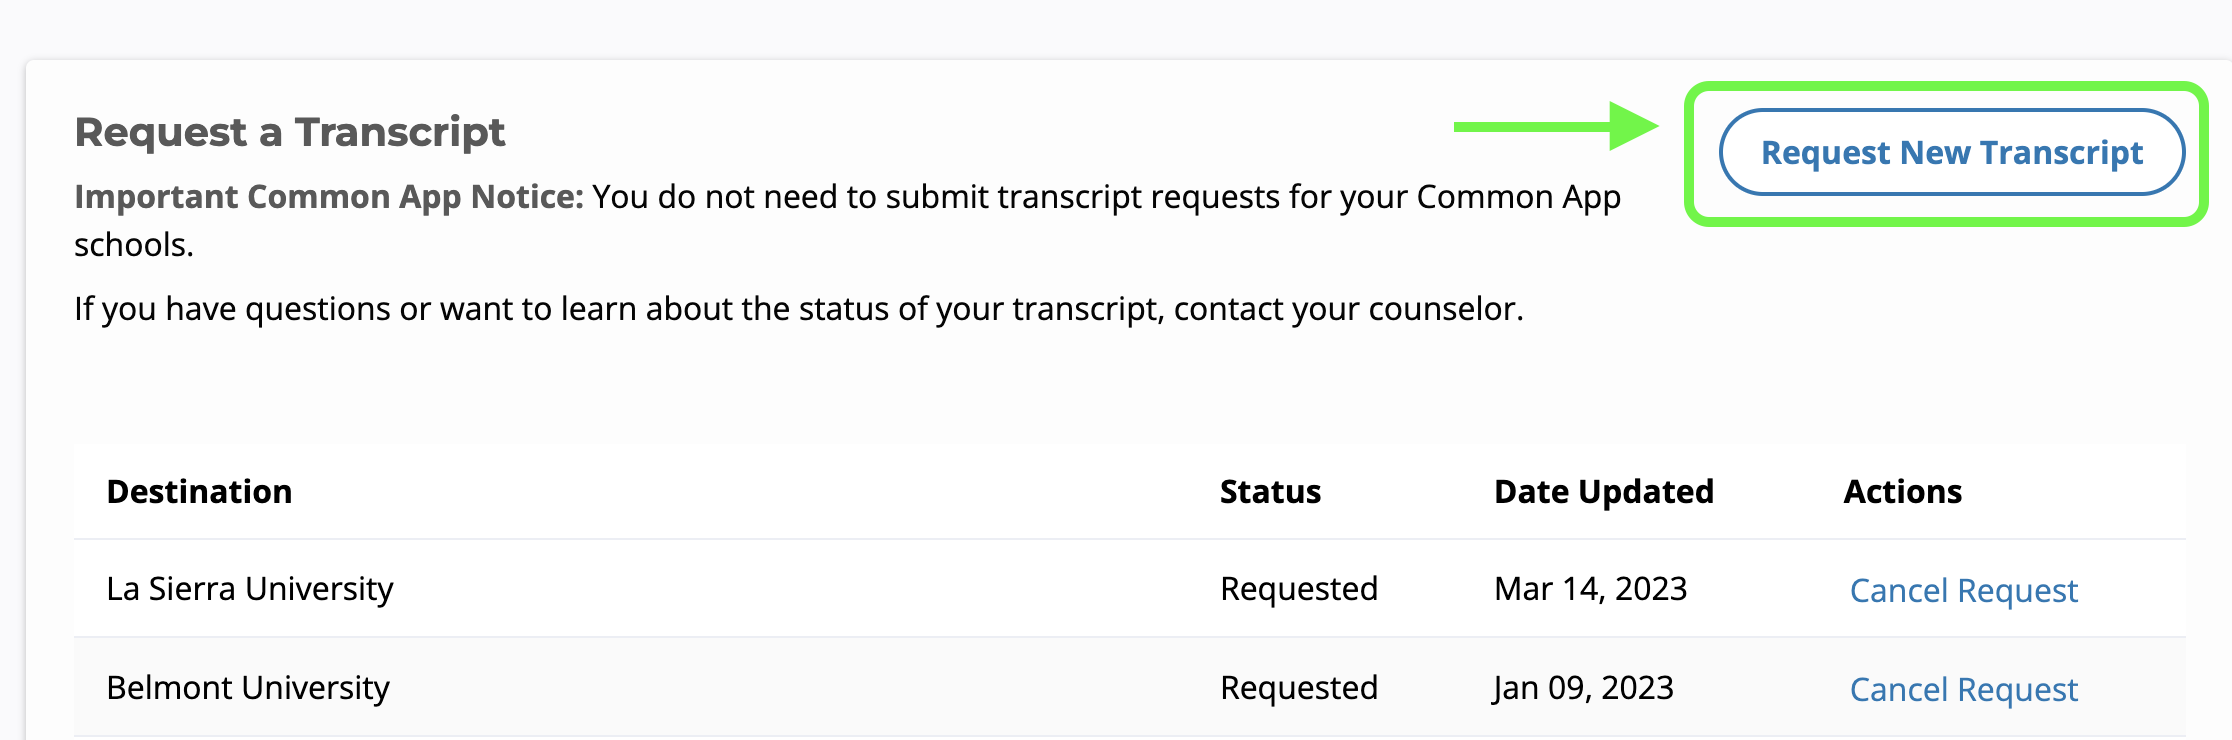This screenshot has width=2232, height=740.
Task: Click the Jan 09, 2023 date cell
Action: [1583, 687]
